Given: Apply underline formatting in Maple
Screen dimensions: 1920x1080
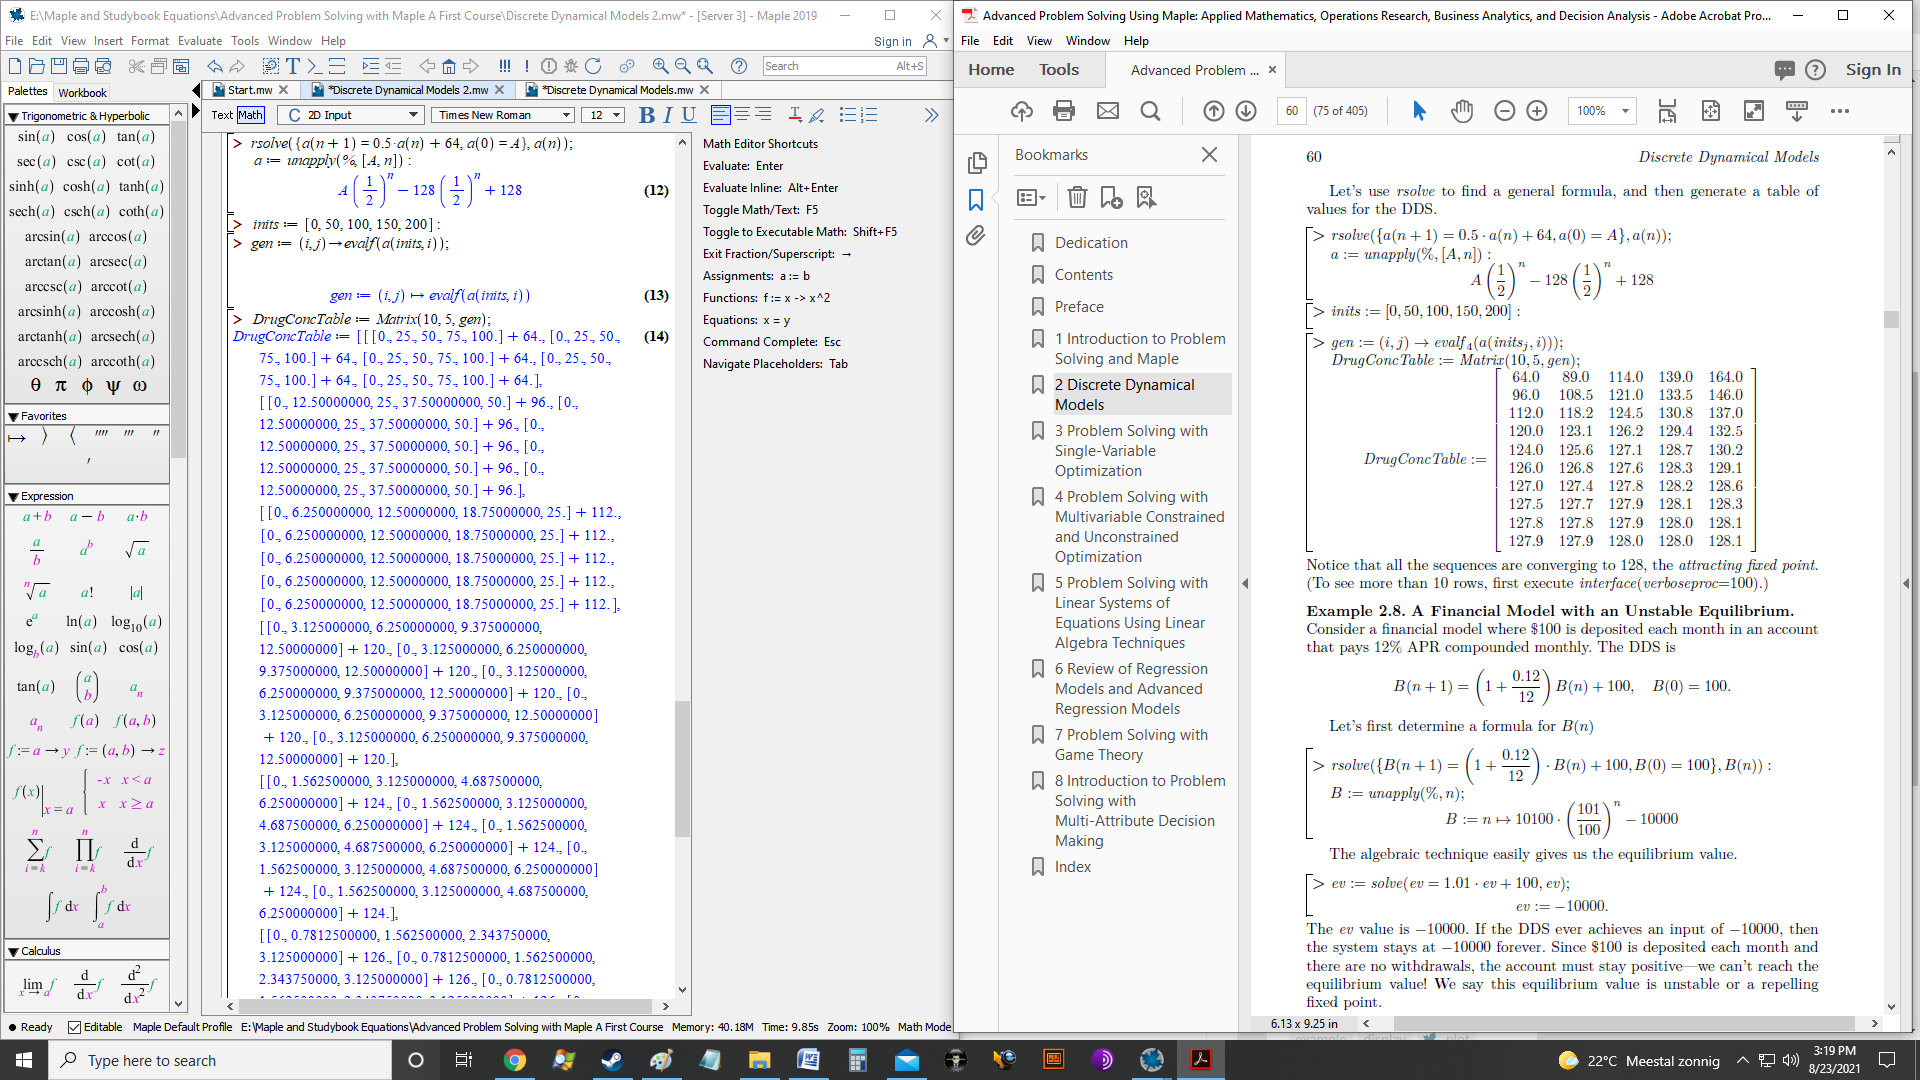Looking at the screenshot, I should (x=689, y=115).
